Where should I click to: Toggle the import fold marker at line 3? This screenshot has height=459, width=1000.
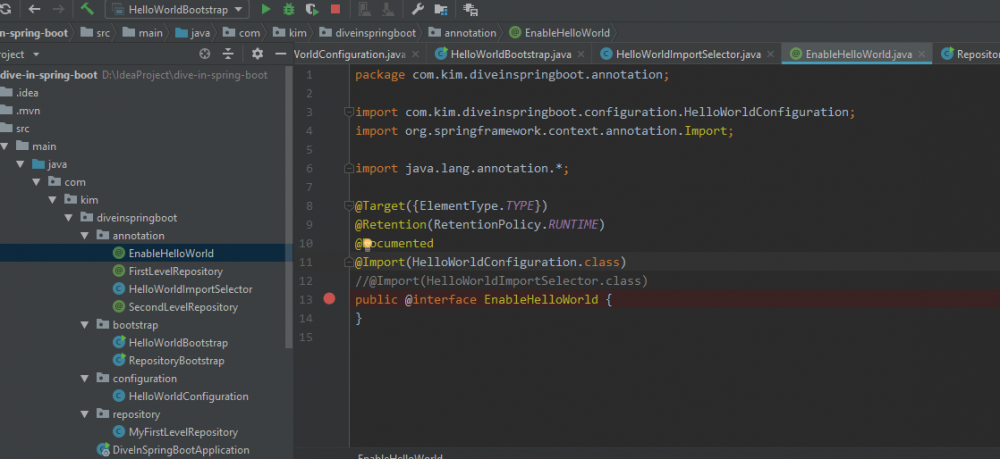(347, 112)
